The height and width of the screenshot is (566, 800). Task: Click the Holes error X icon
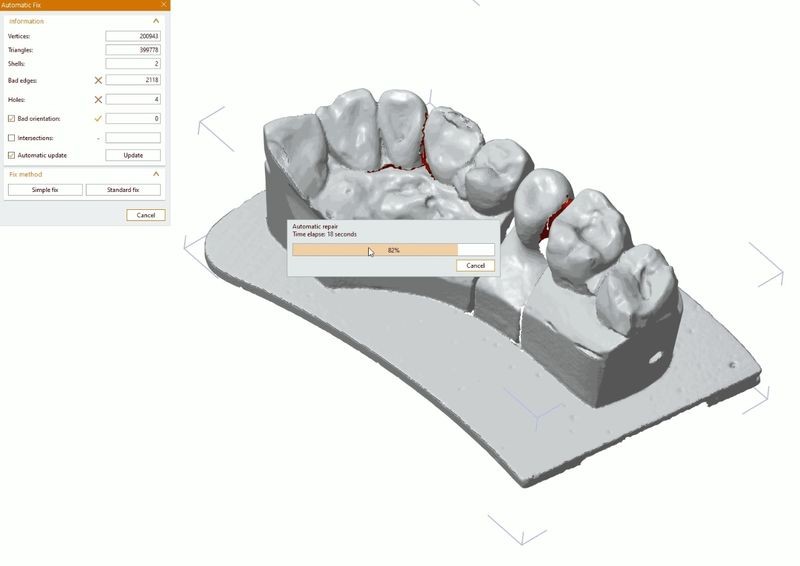point(98,100)
